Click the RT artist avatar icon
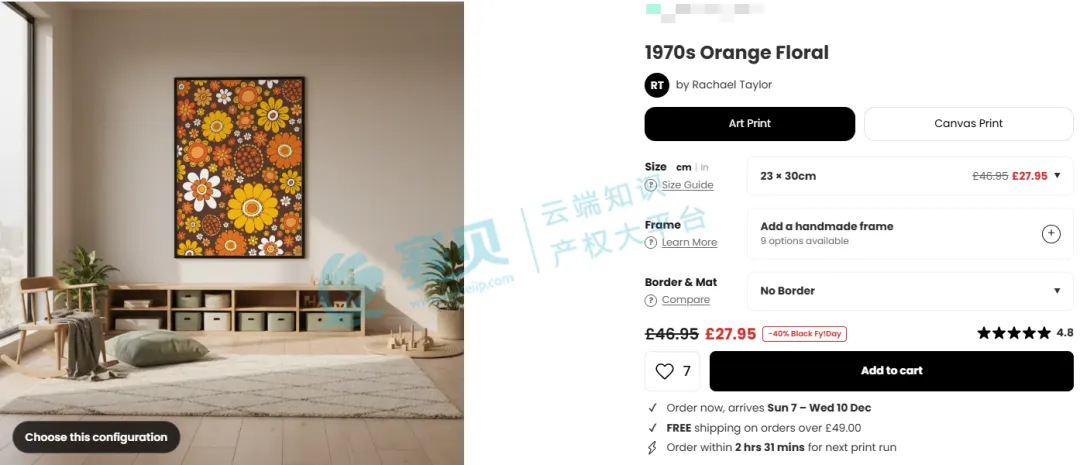This screenshot has width=1080, height=465. (656, 85)
